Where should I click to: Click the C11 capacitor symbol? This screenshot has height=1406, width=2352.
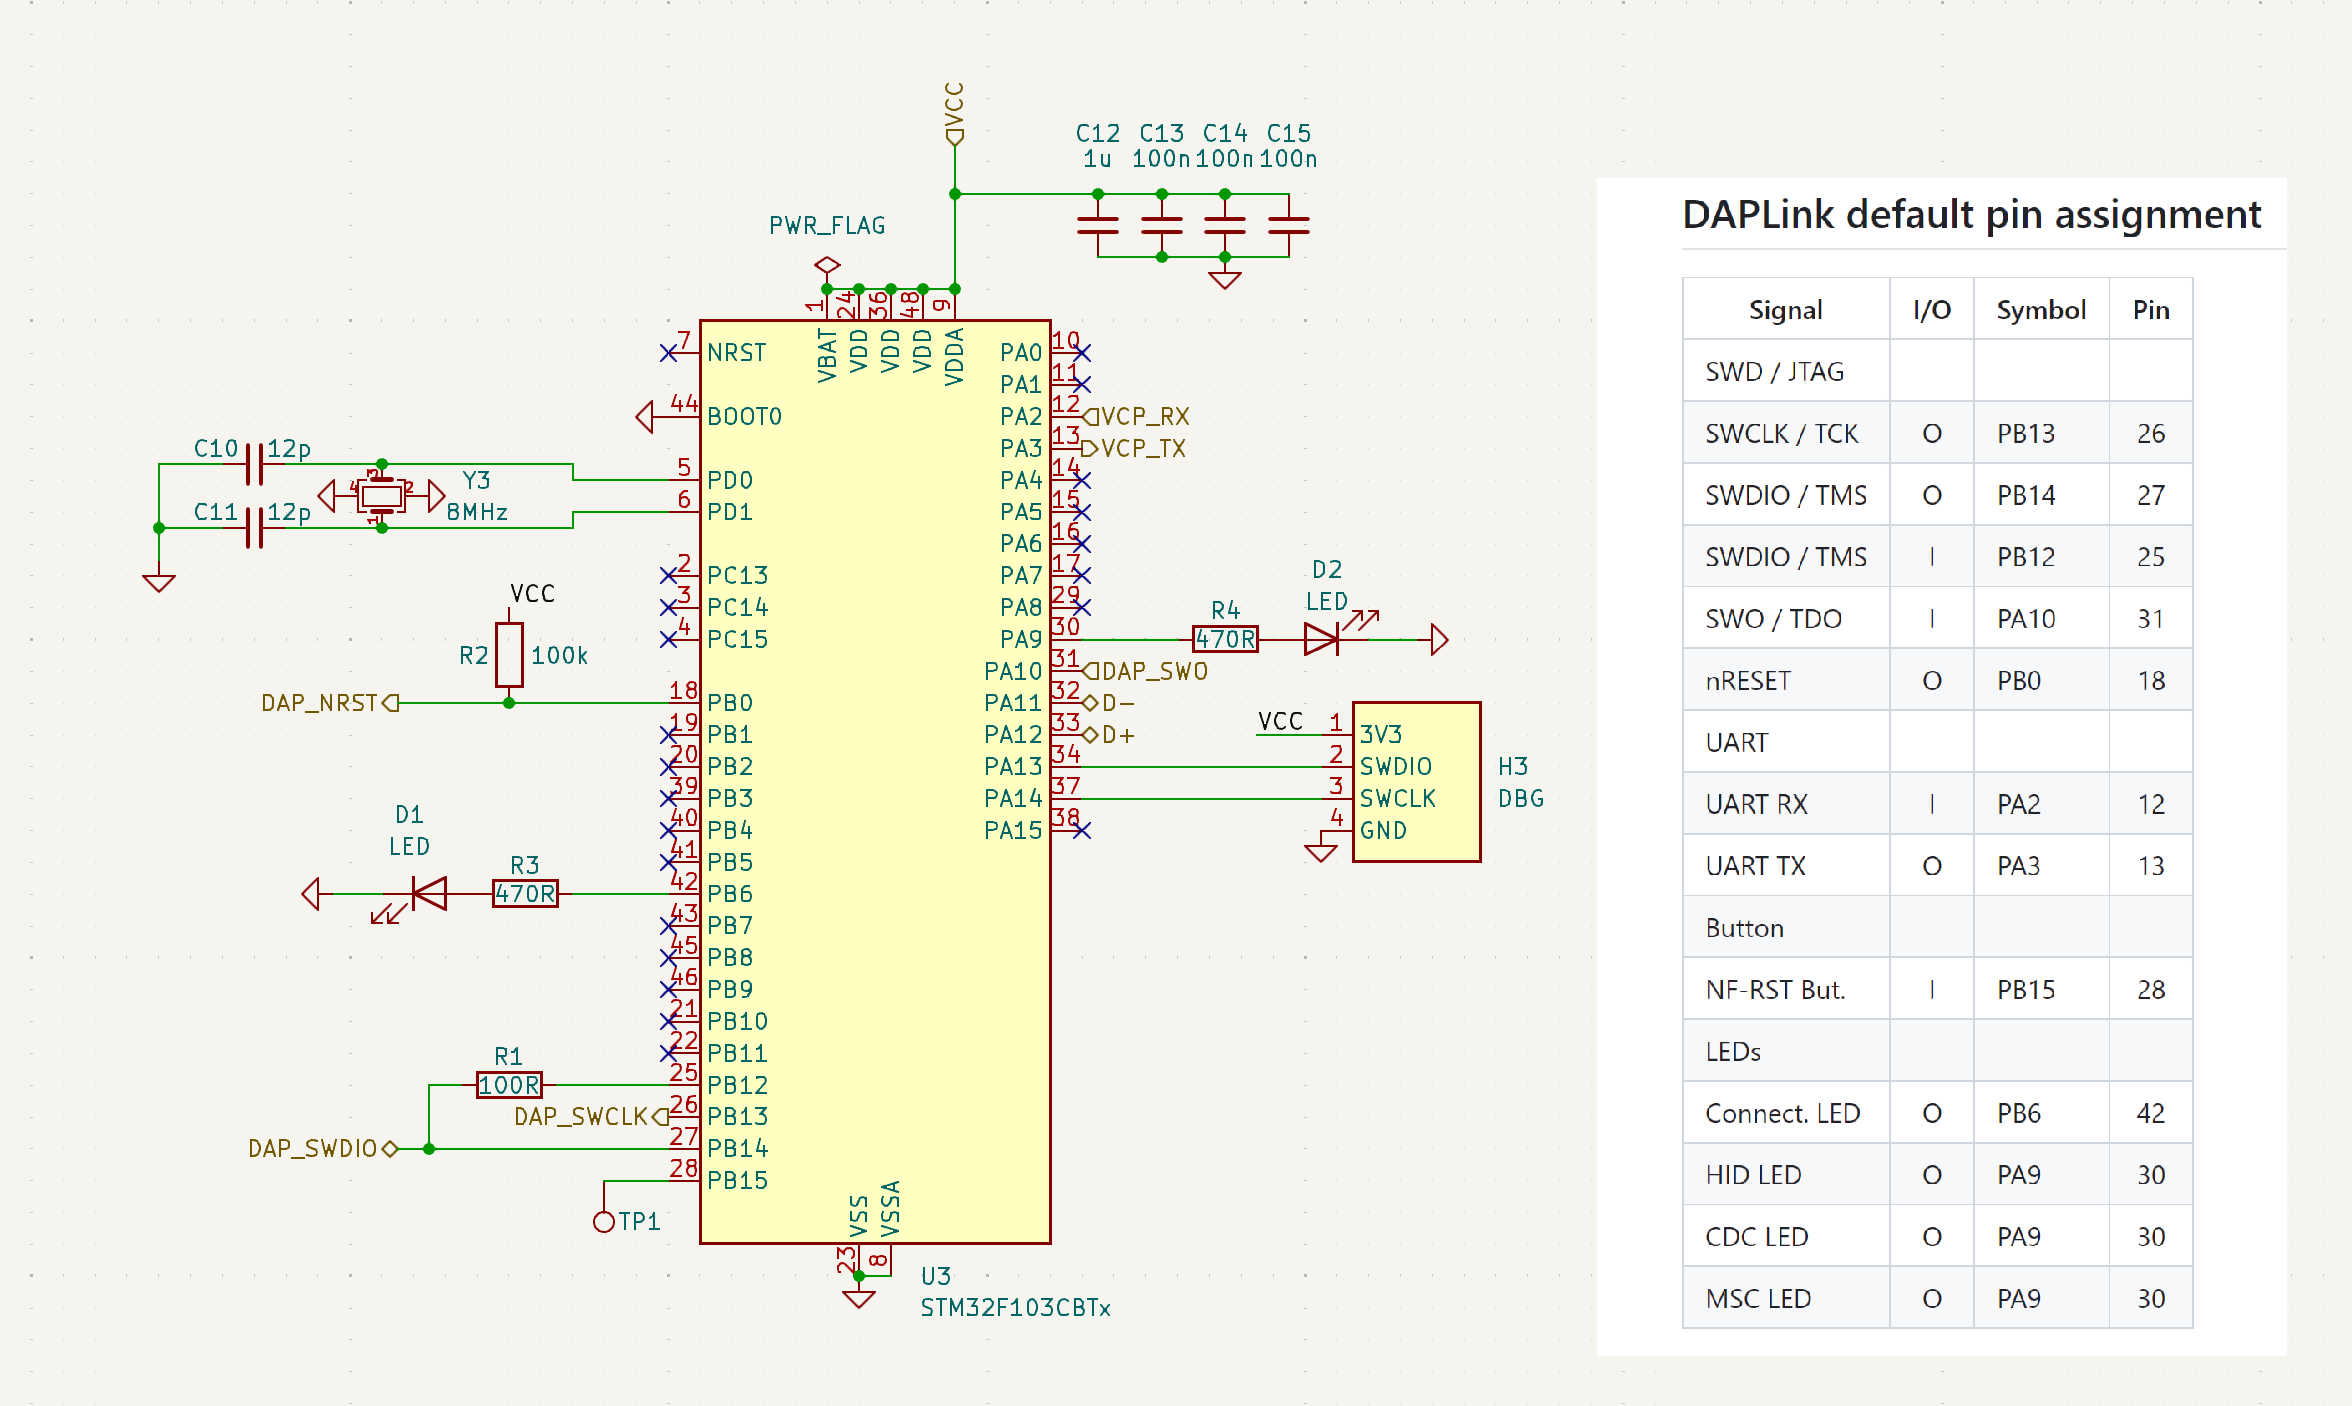(254, 527)
